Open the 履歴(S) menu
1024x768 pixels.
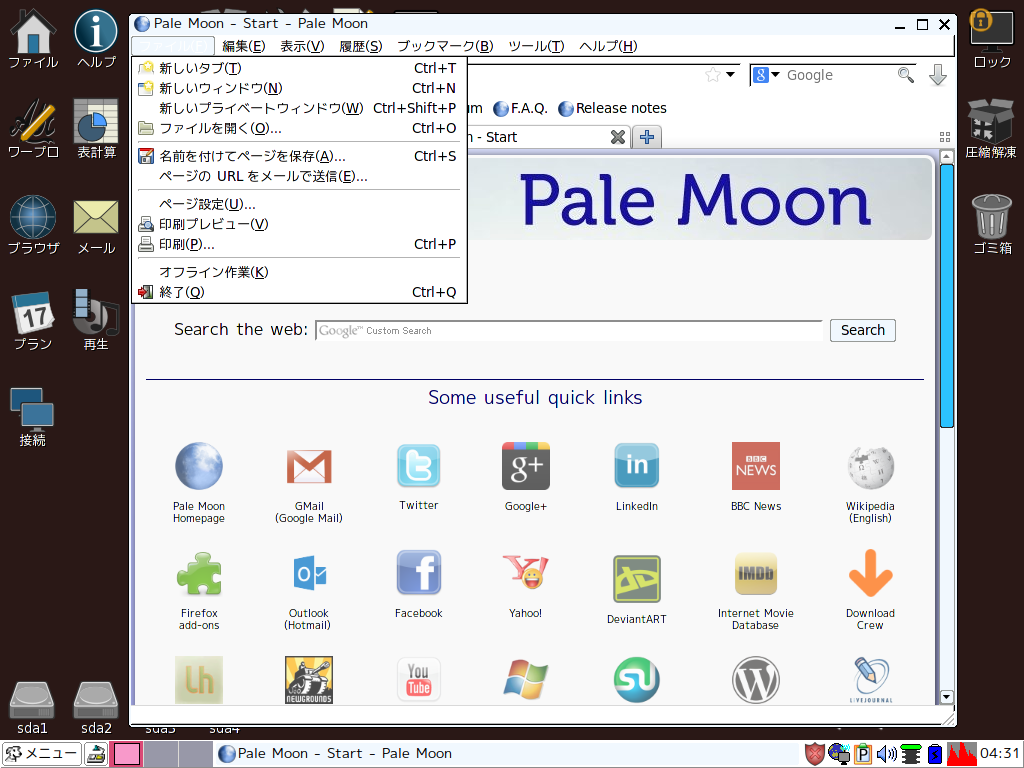[360, 46]
